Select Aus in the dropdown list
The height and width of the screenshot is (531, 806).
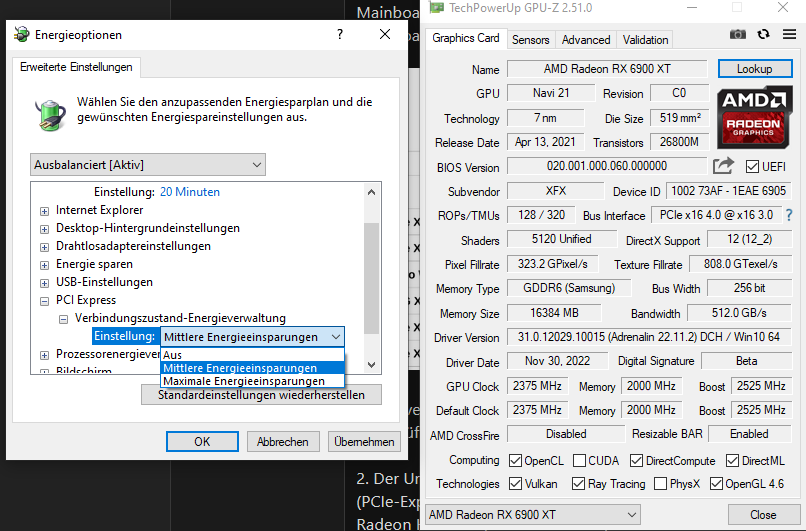[x=252, y=355]
